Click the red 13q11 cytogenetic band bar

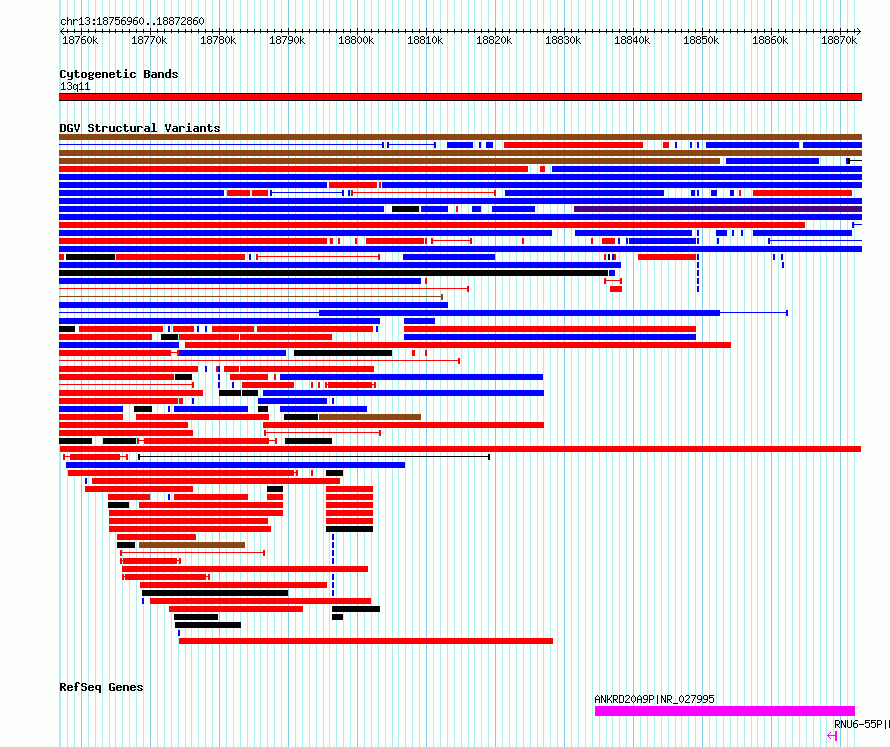(x=460, y=97)
